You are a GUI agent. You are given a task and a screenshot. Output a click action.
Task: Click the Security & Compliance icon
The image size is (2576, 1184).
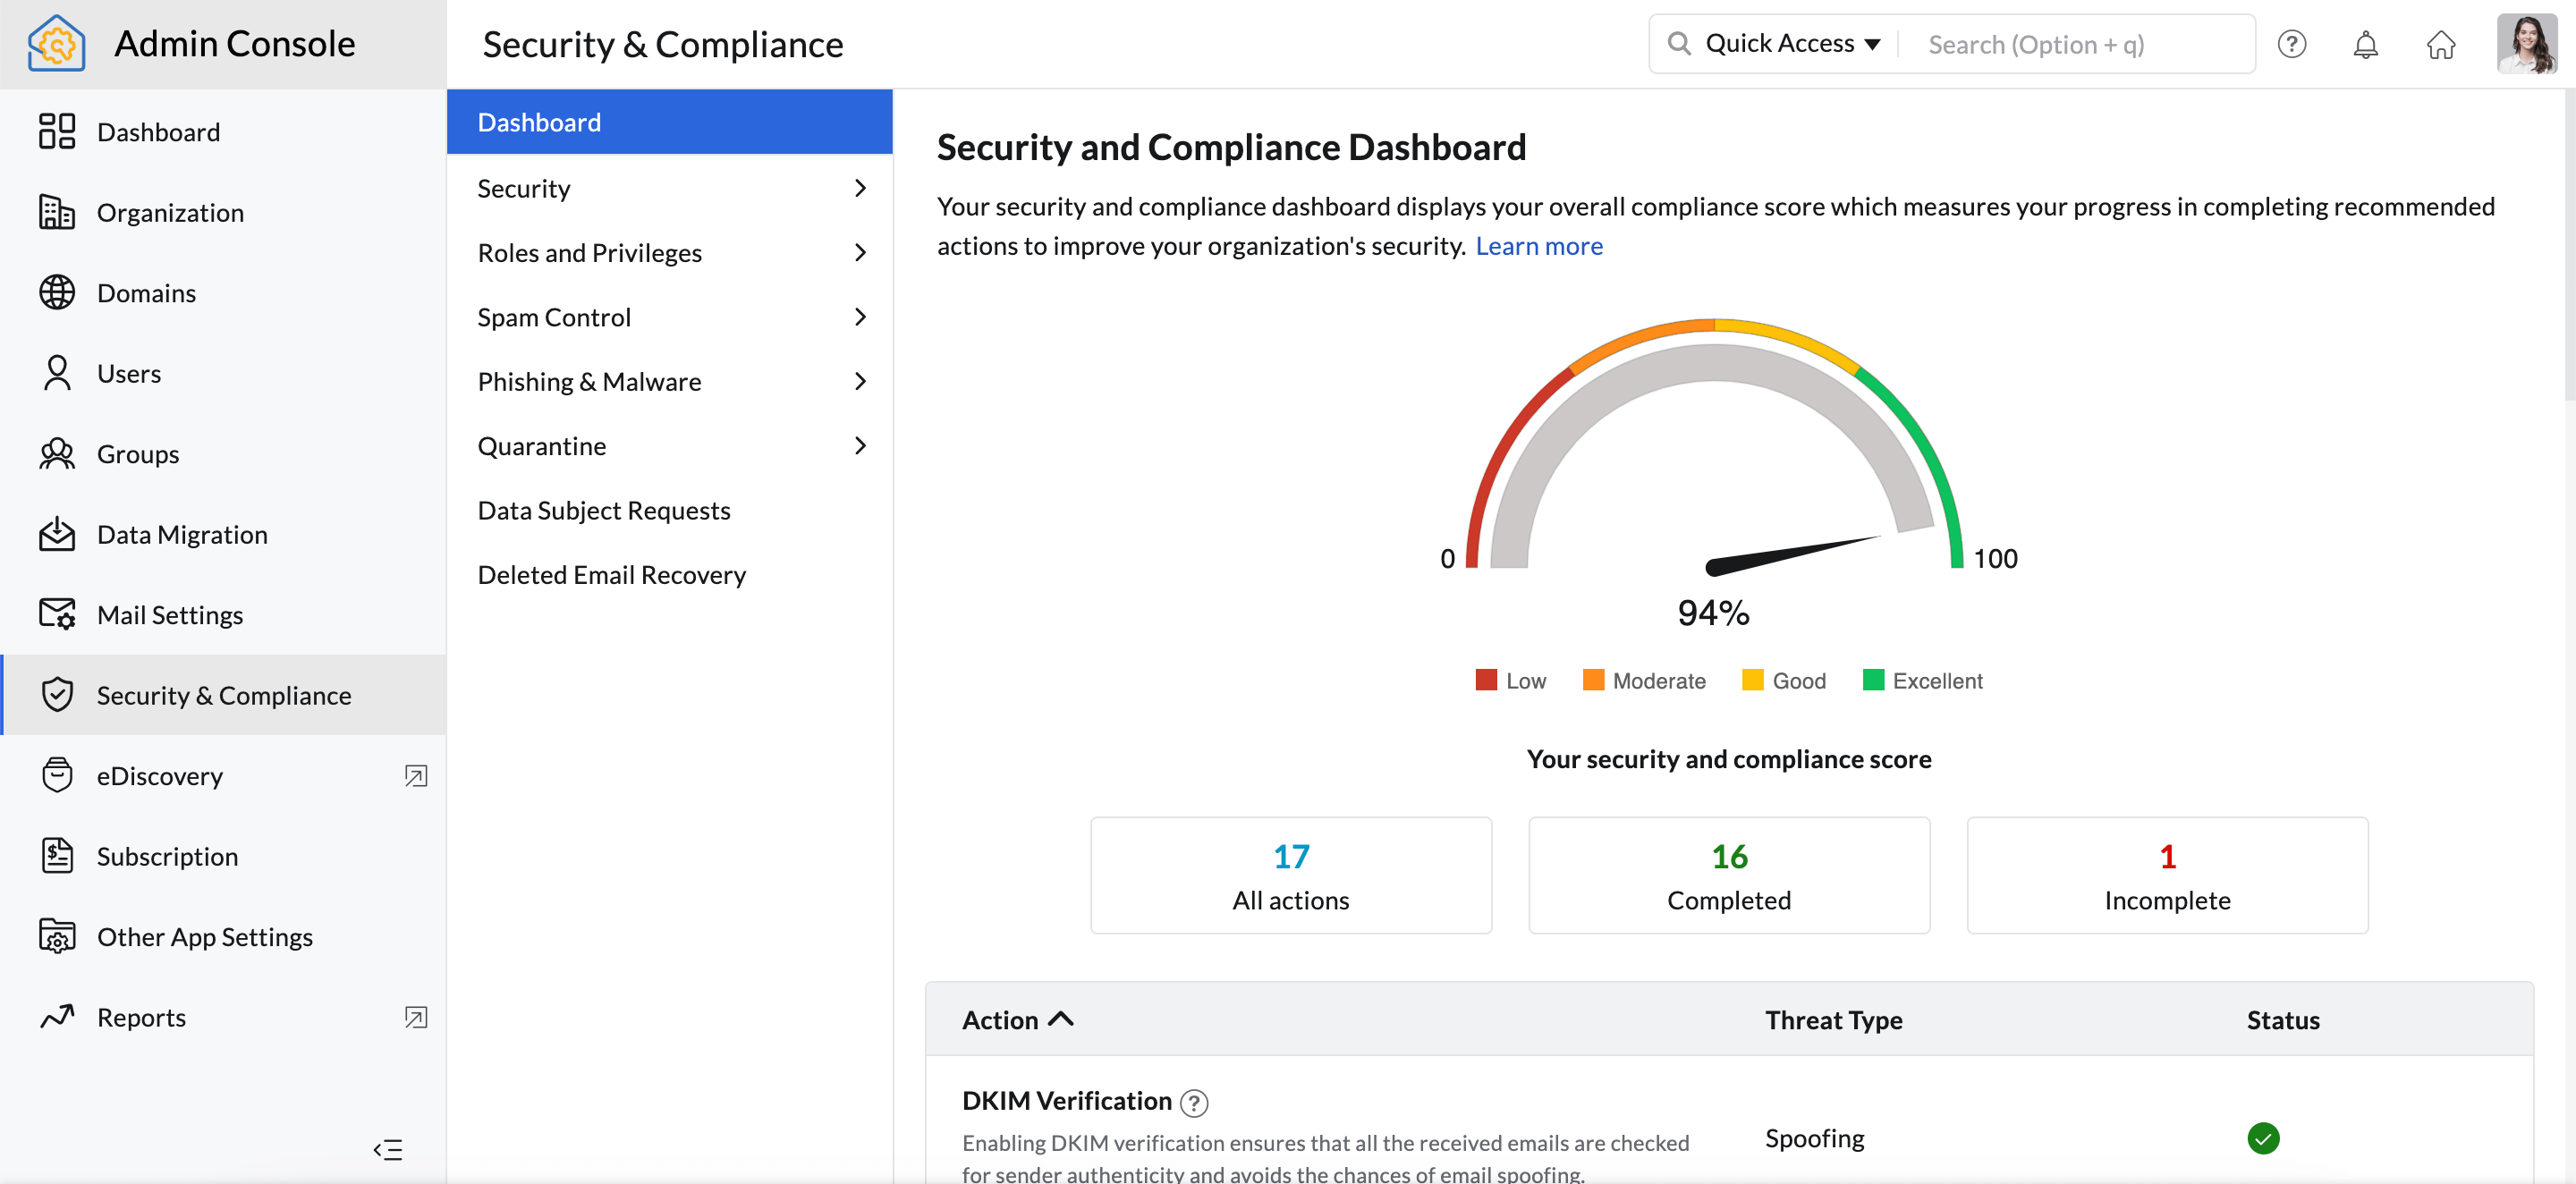click(x=57, y=695)
